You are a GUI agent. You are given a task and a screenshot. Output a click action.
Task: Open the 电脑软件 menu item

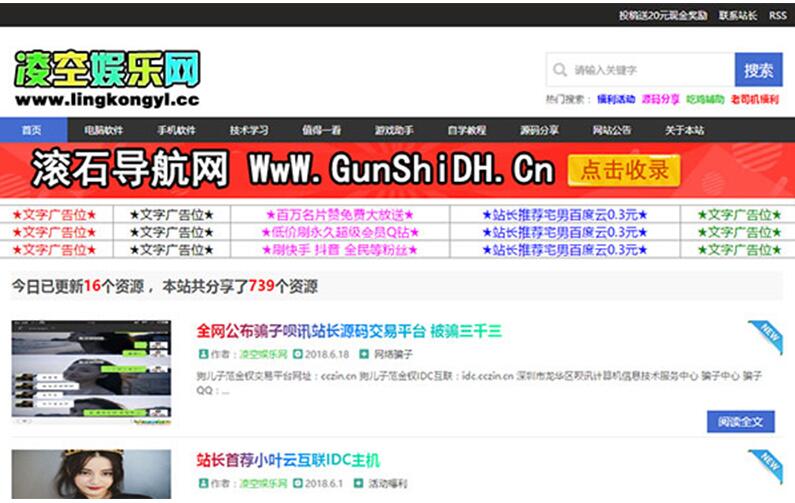click(x=103, y=130)
